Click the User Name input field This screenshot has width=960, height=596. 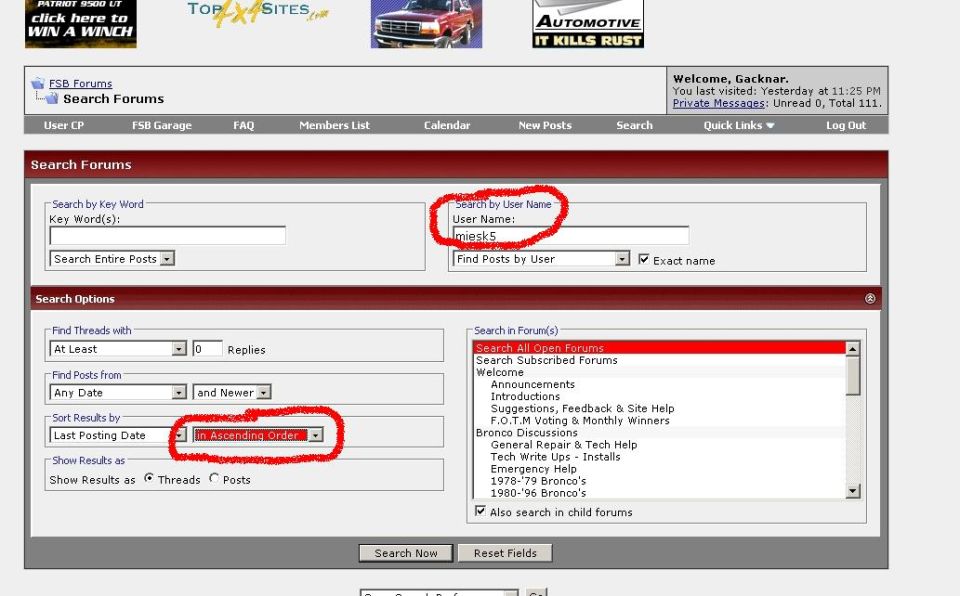coord(571,235)
